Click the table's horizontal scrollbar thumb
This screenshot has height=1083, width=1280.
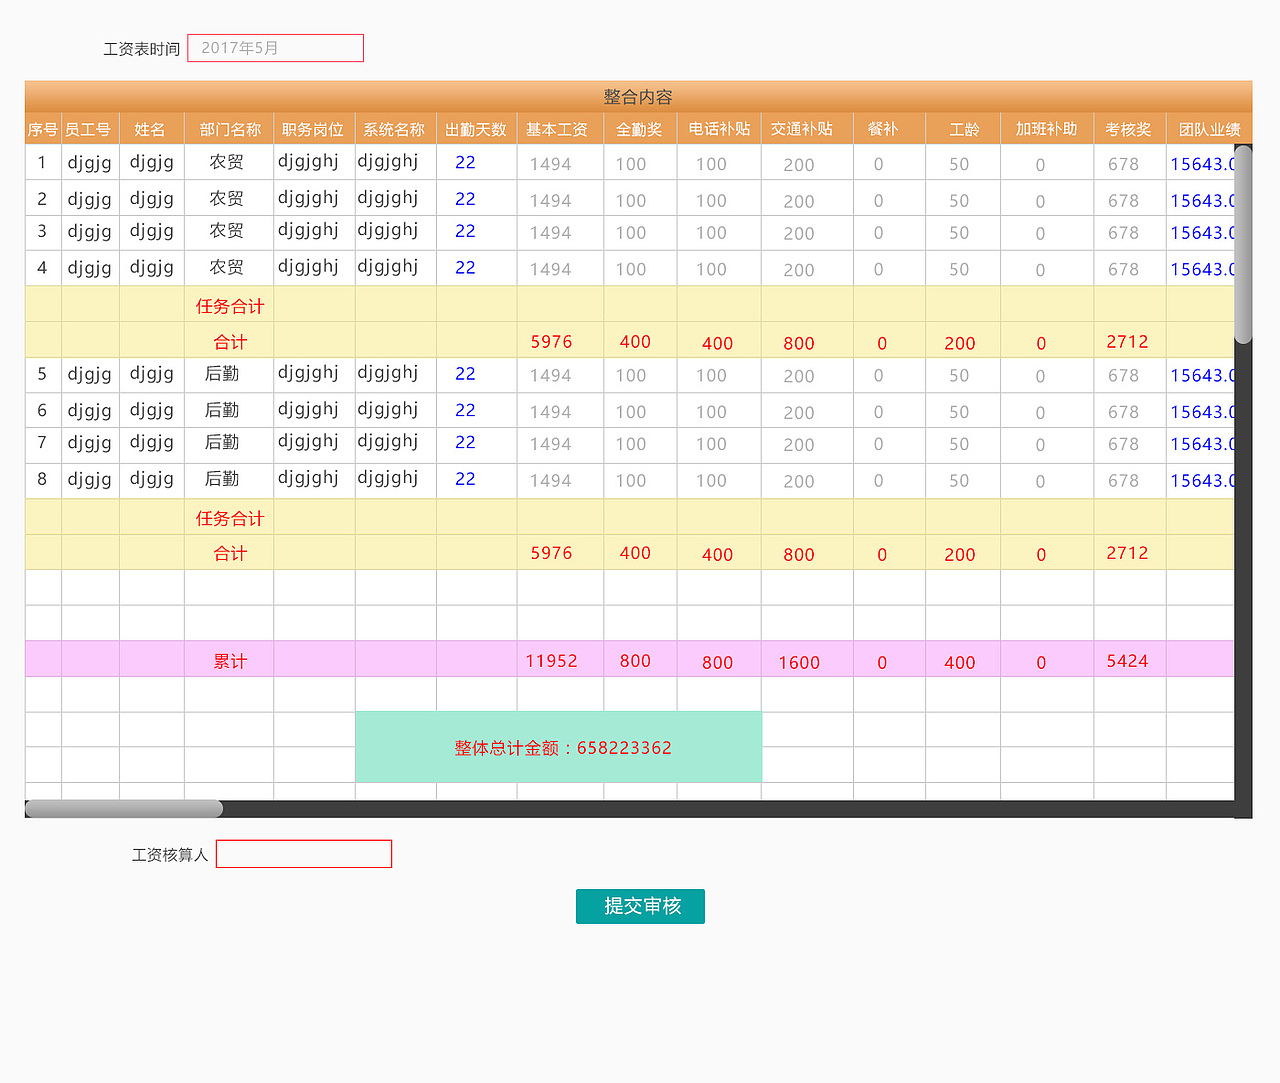coord(124,809)
